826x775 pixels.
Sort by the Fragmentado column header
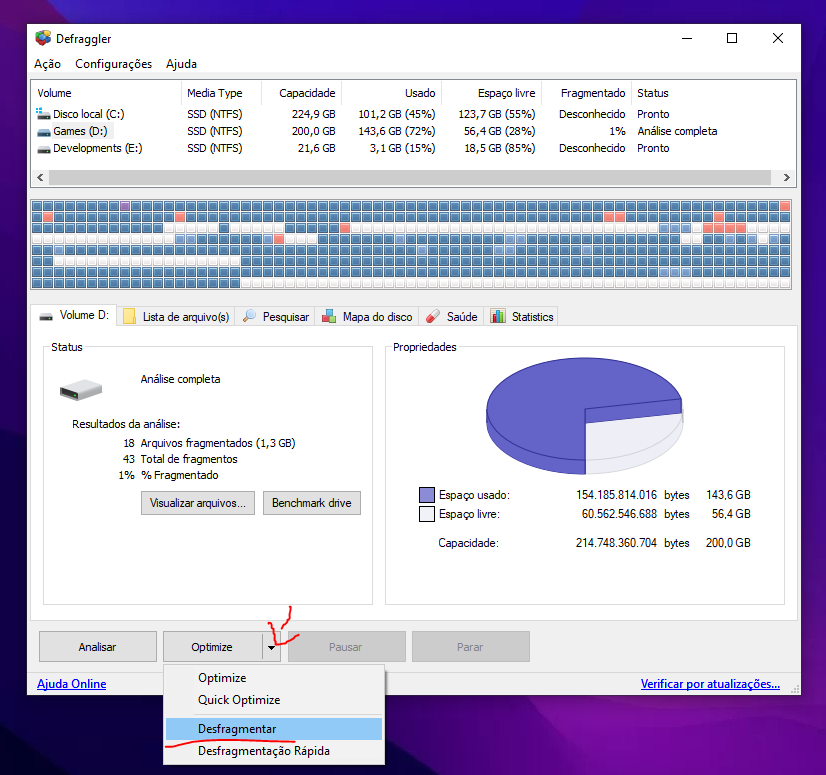click(586, 93)
